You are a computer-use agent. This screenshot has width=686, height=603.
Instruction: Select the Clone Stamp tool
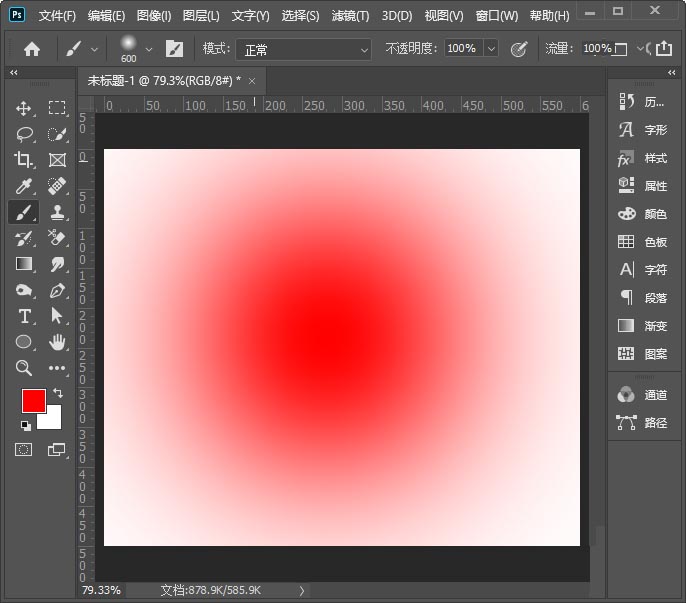[57, 212]
